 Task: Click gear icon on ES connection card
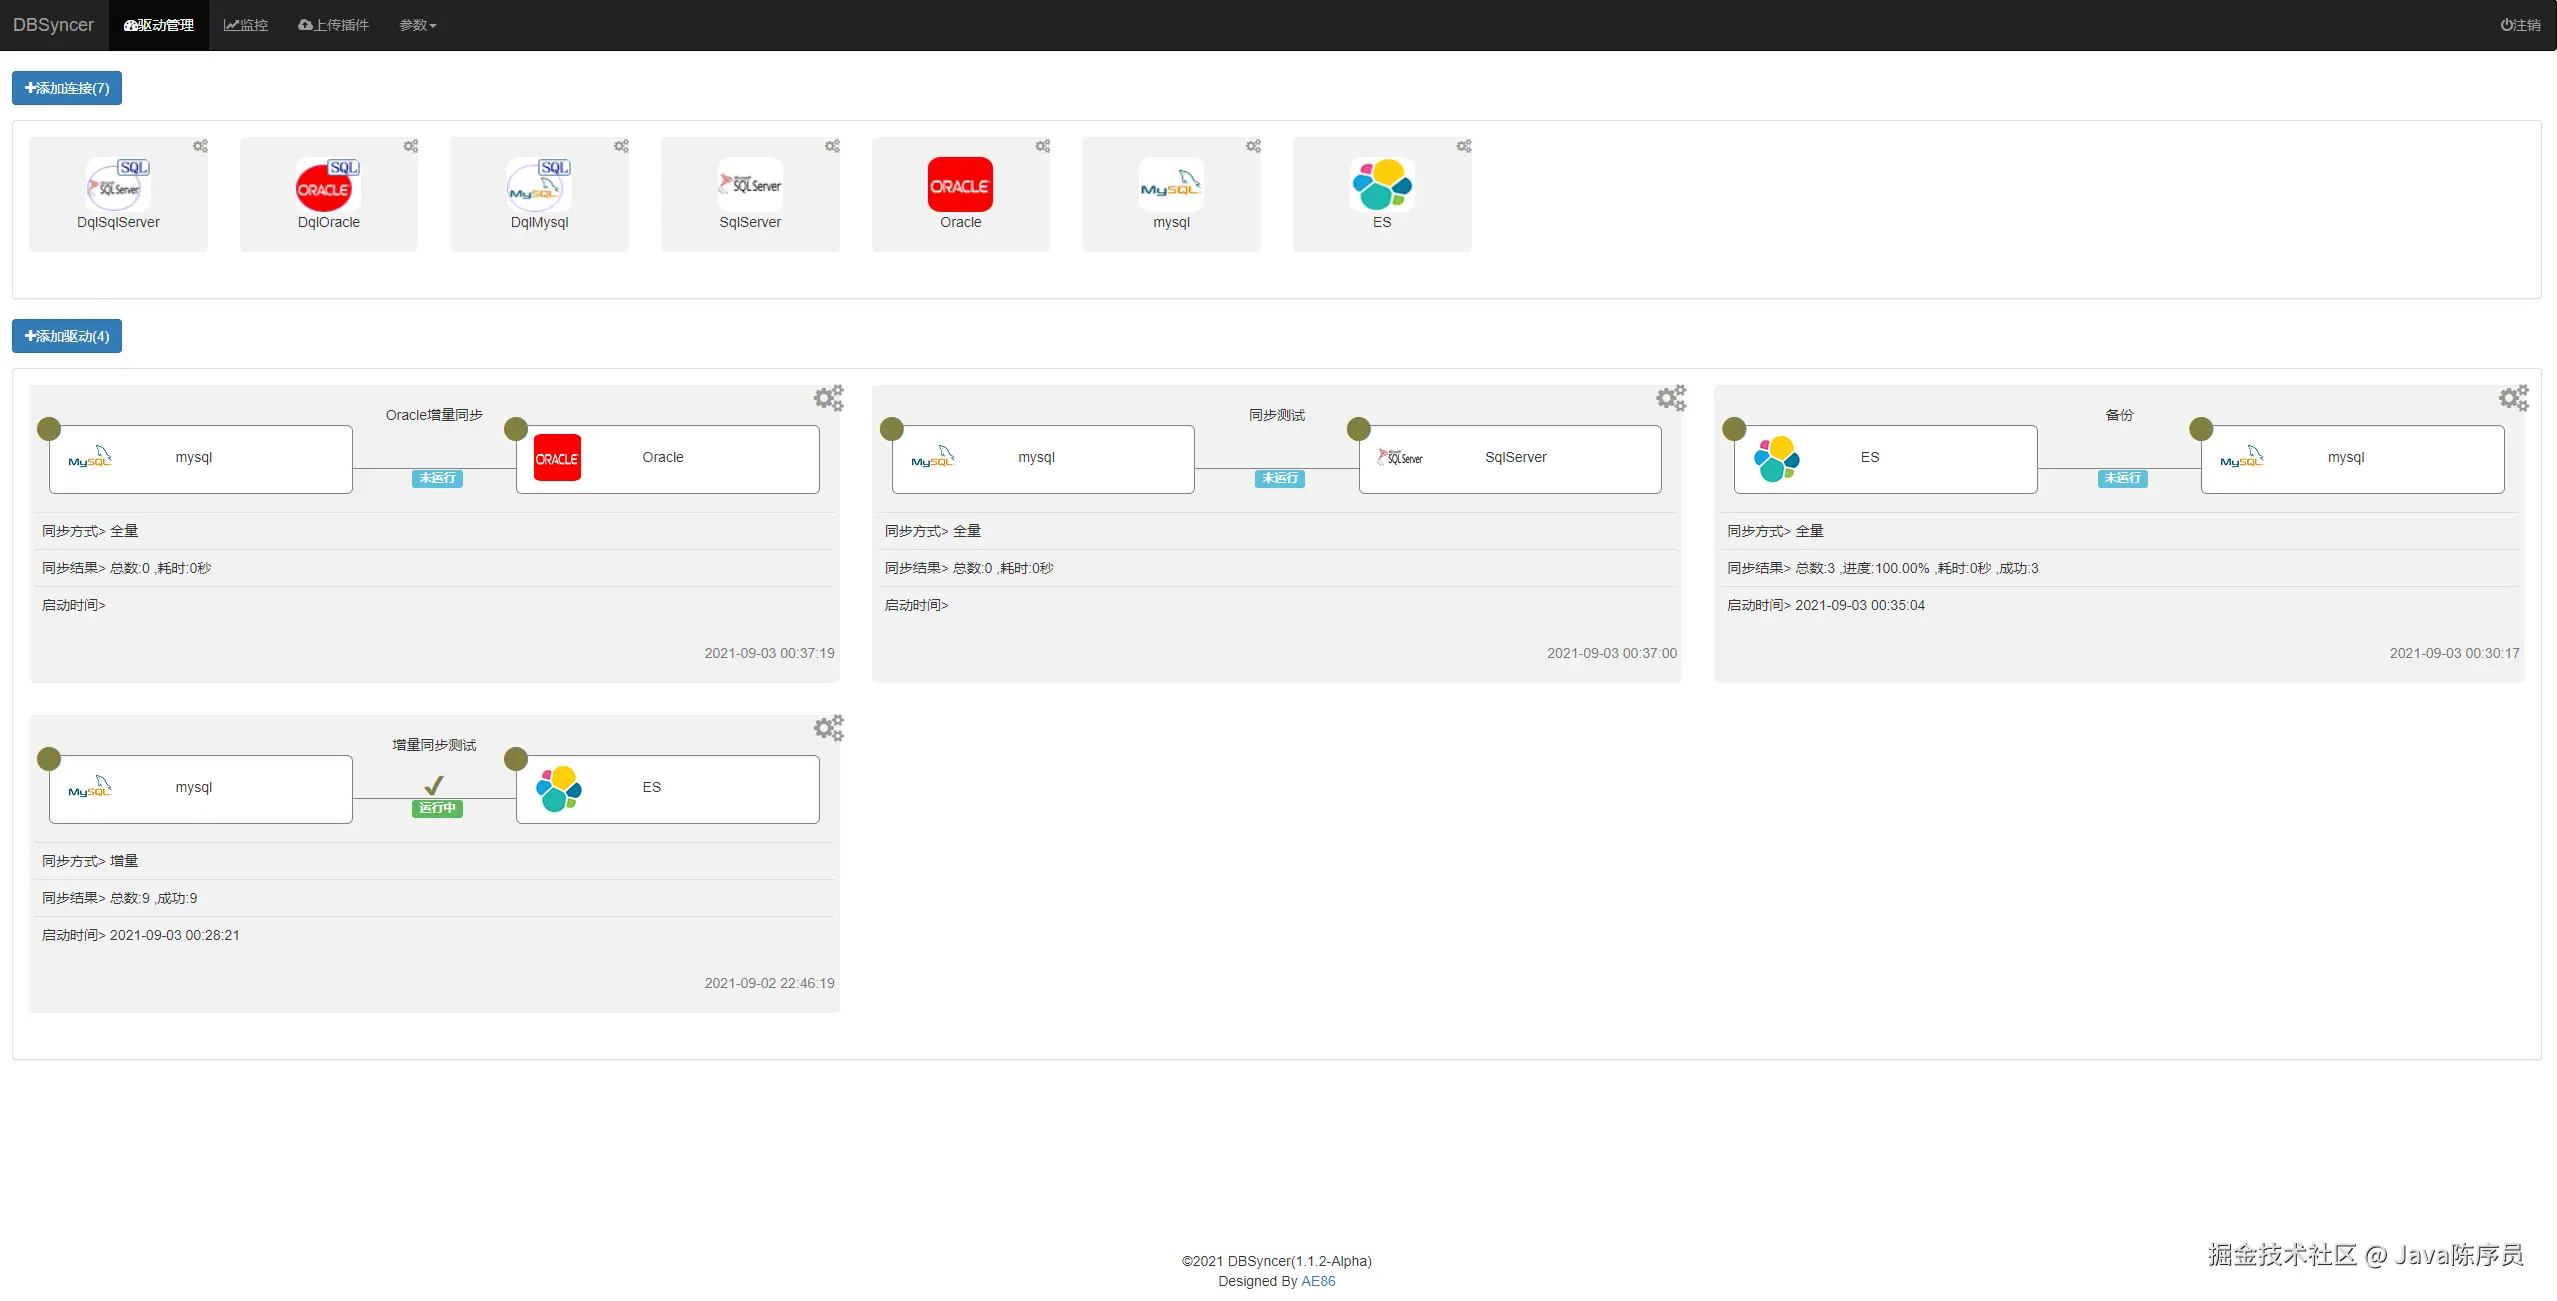1464,146
